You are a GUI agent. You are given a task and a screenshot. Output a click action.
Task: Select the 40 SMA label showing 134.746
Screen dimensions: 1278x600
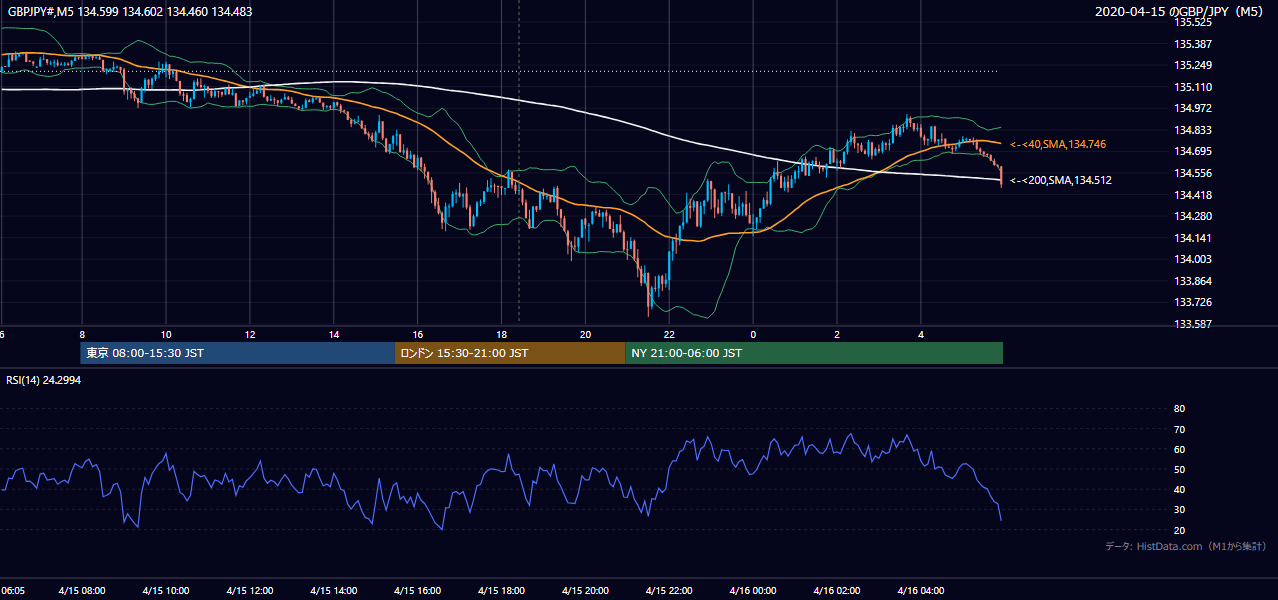[x=1058, y=145]
